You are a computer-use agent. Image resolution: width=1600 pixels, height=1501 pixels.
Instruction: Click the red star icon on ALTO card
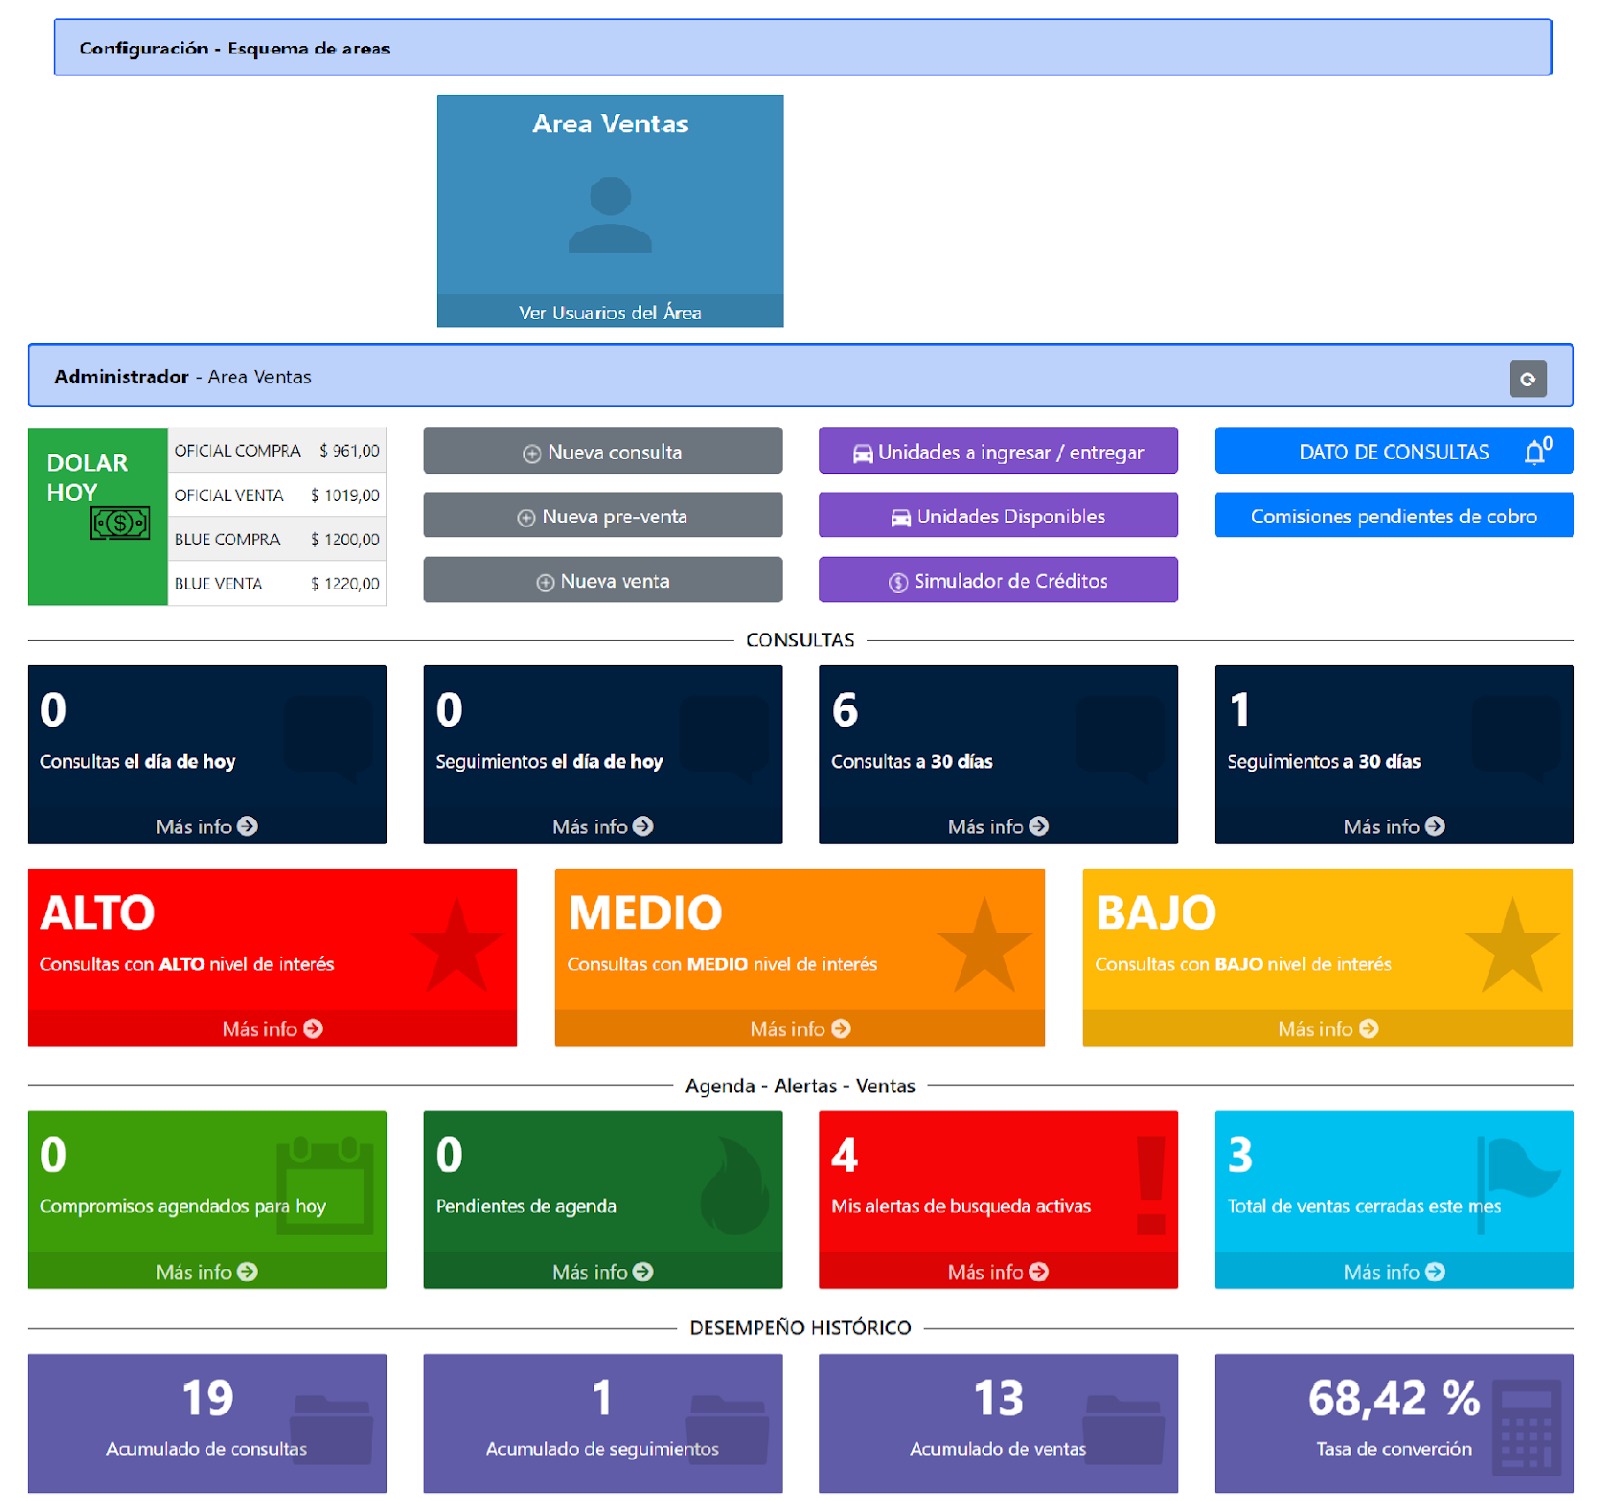click(x=457, y=946)
